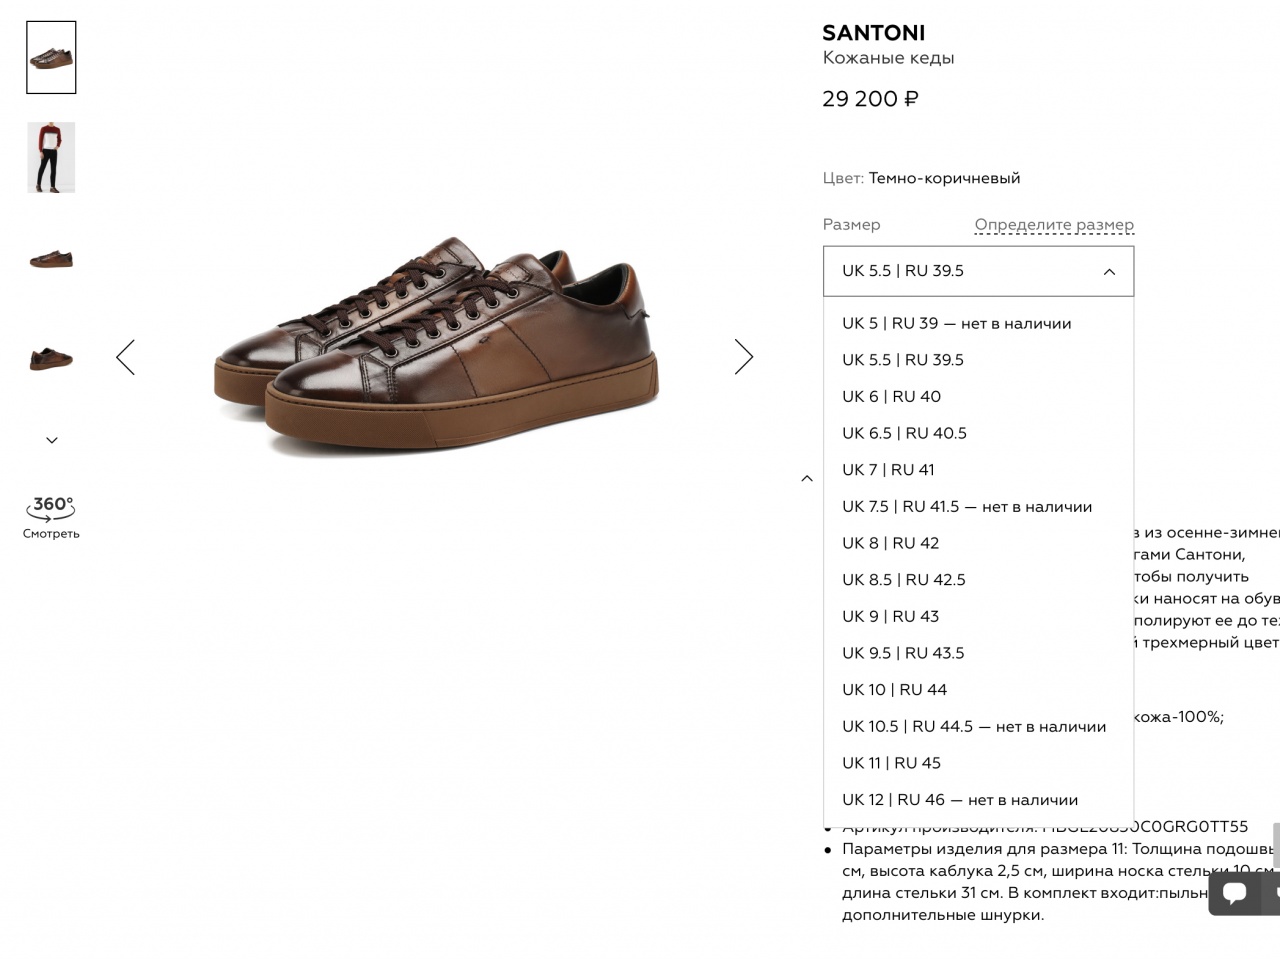
Task: Click the SANTONI brand name
Action: pos(873,33)
